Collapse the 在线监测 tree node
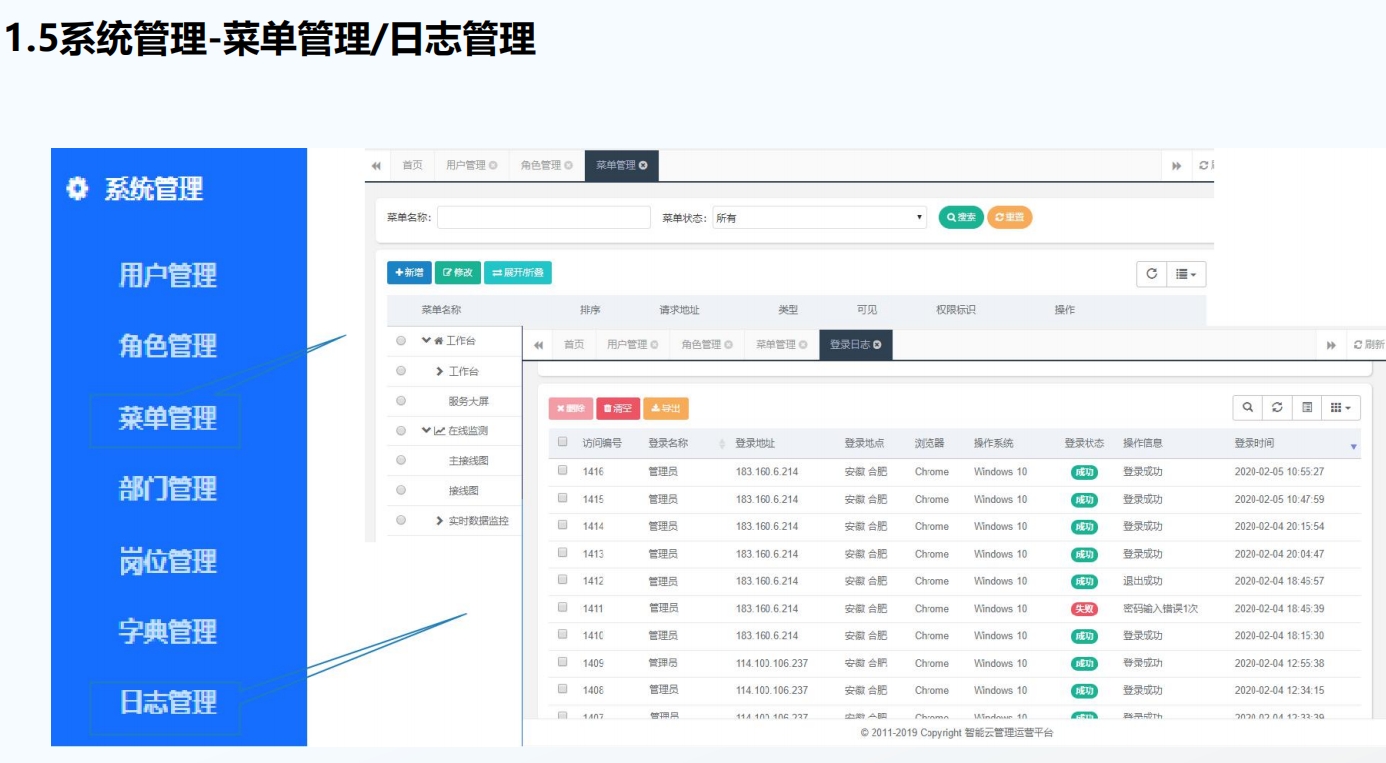 [x=427, y=431]
